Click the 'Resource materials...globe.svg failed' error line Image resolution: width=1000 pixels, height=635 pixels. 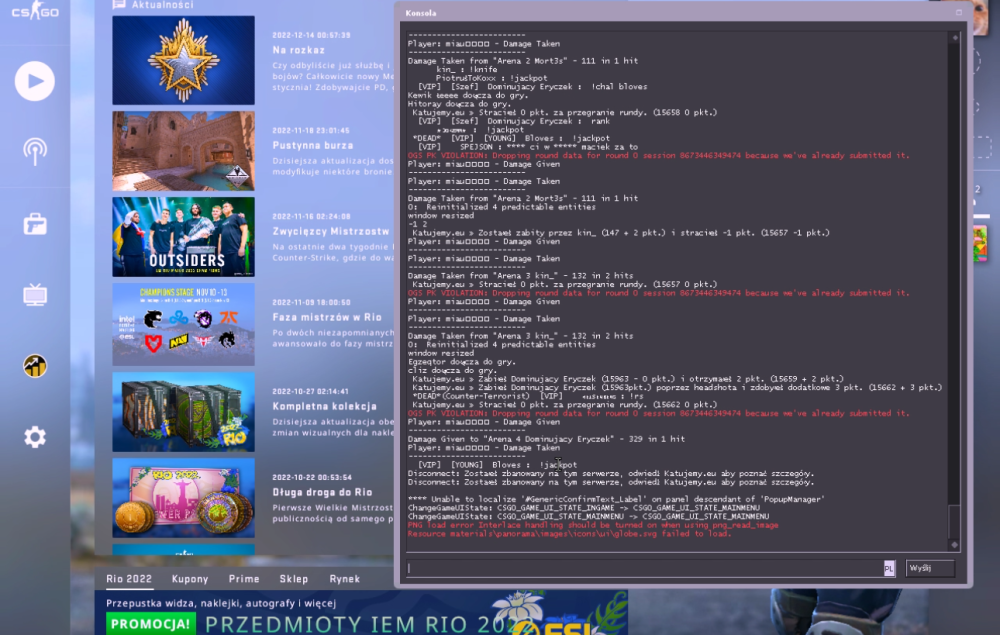pyautogui.click(x=570, y=534)
